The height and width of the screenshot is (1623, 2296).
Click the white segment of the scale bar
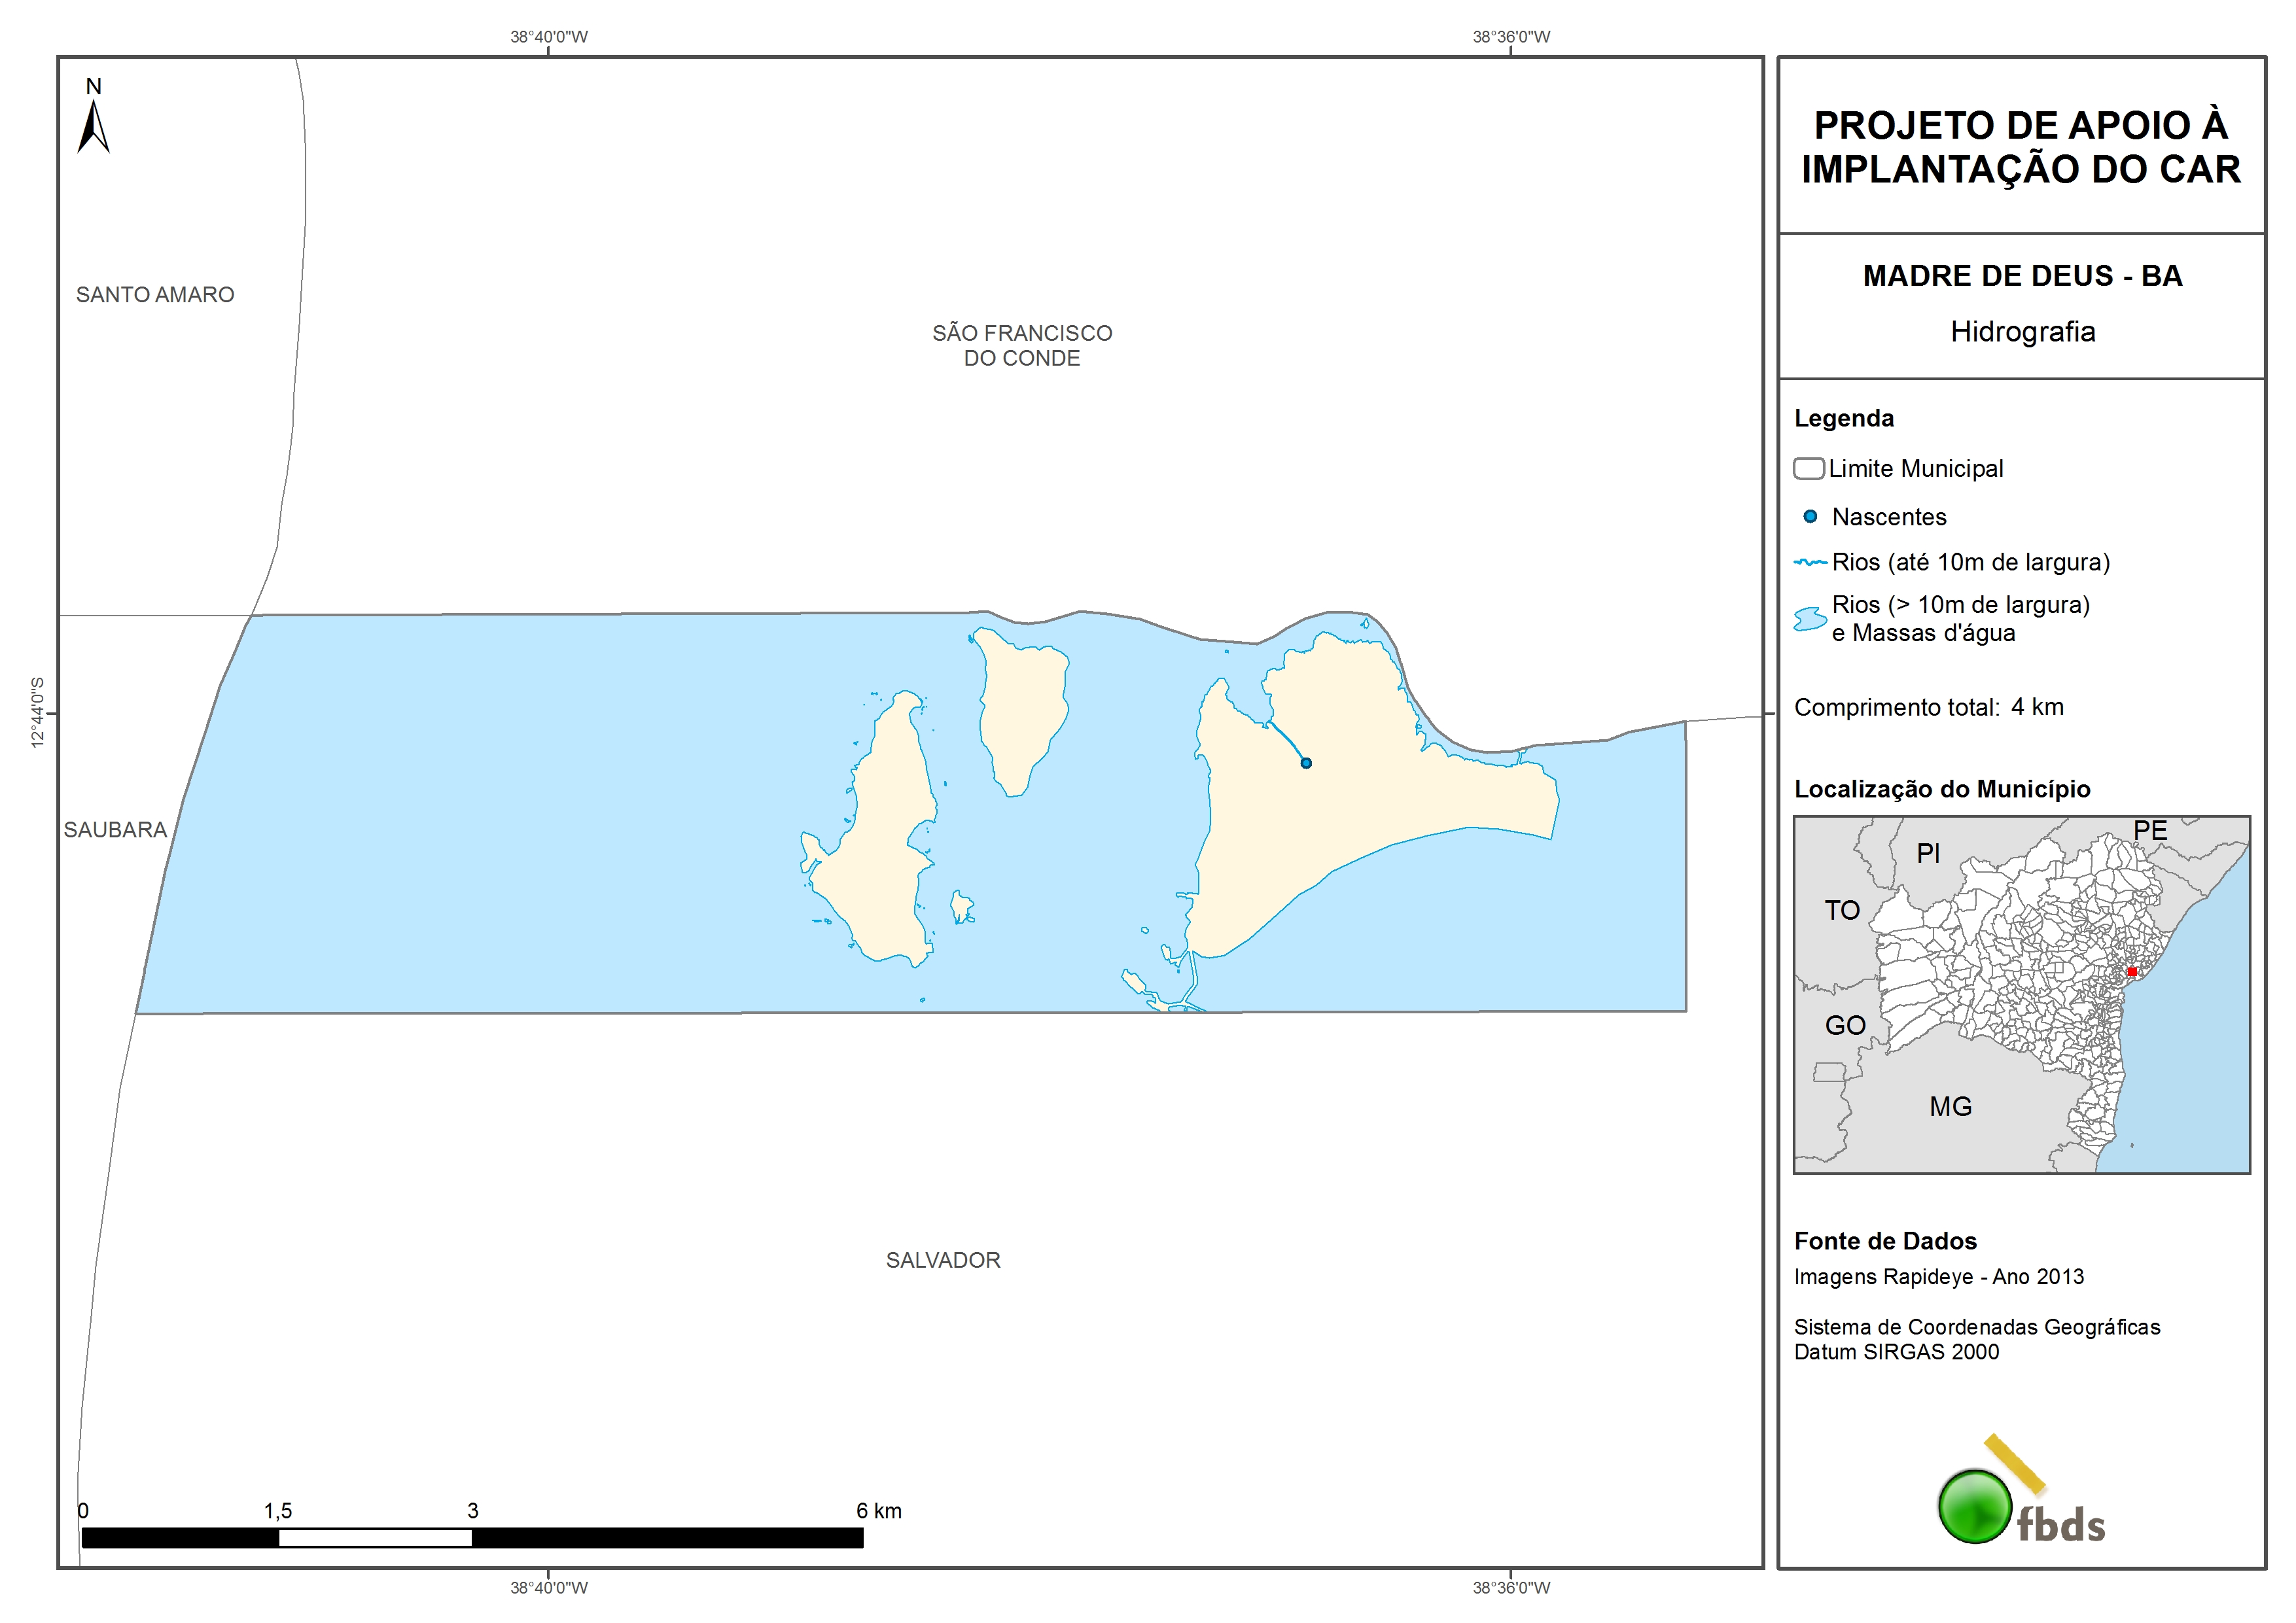(375, 1538)
